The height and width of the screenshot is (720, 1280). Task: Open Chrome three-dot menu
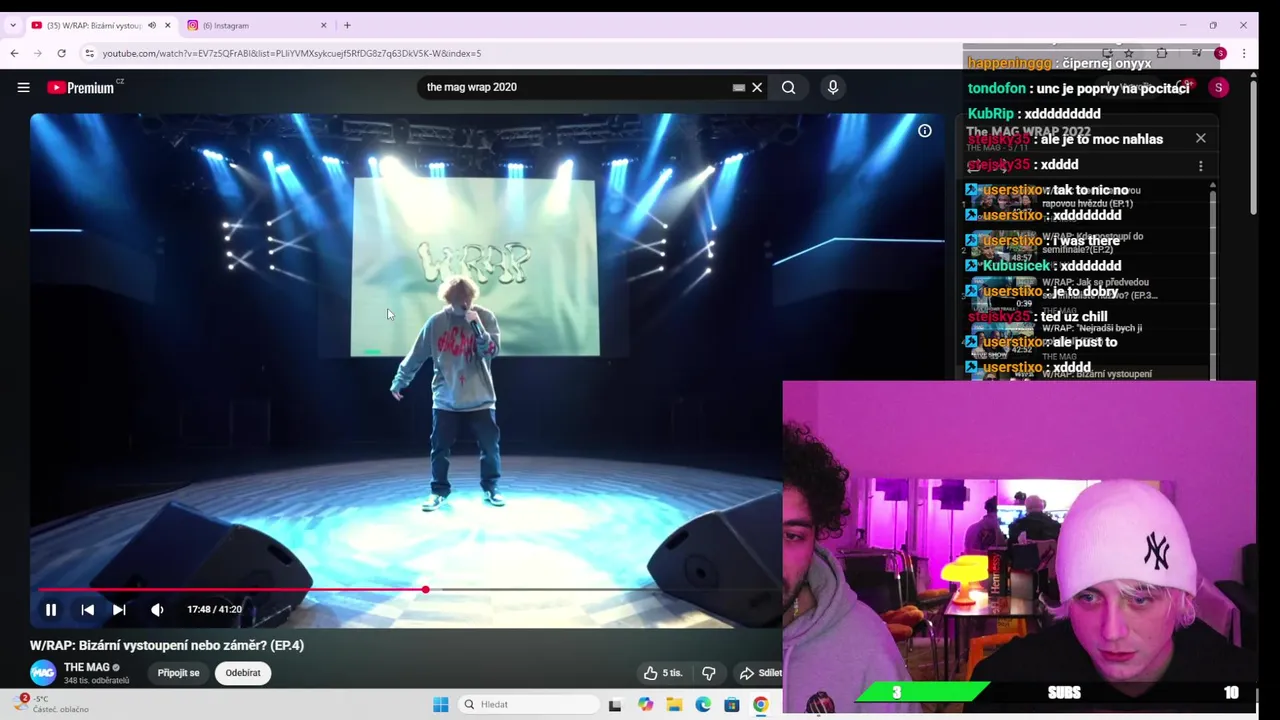[x=1244, y=53]
